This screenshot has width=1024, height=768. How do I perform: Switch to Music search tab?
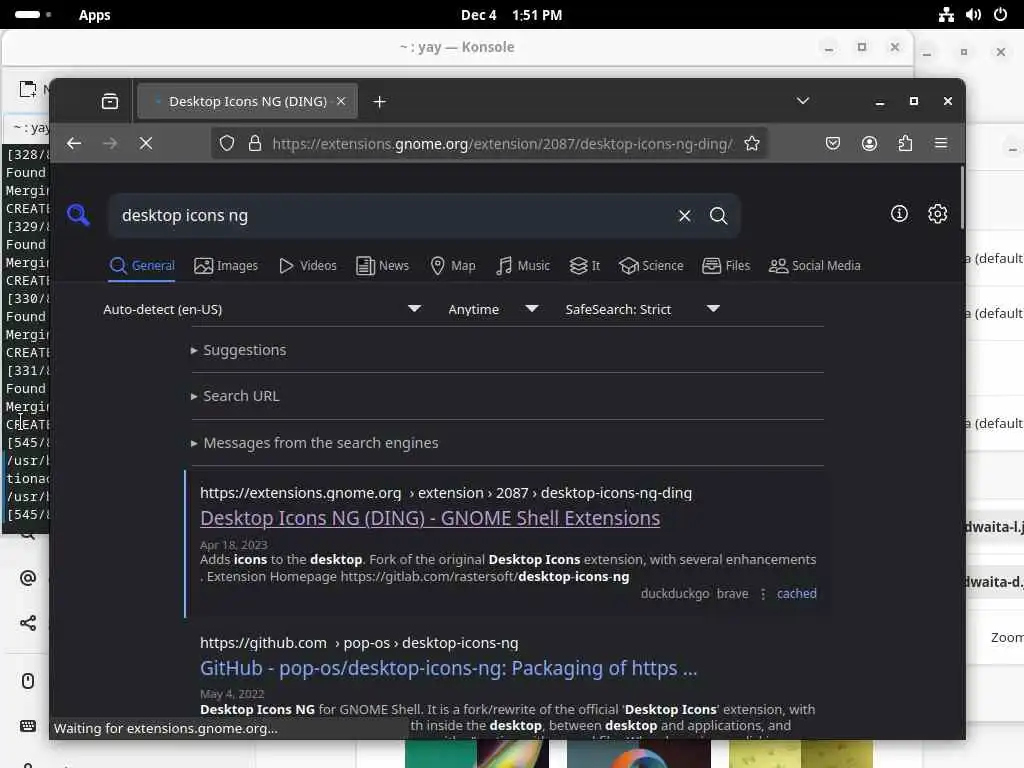pyautogui.click(x=522, y=266)
